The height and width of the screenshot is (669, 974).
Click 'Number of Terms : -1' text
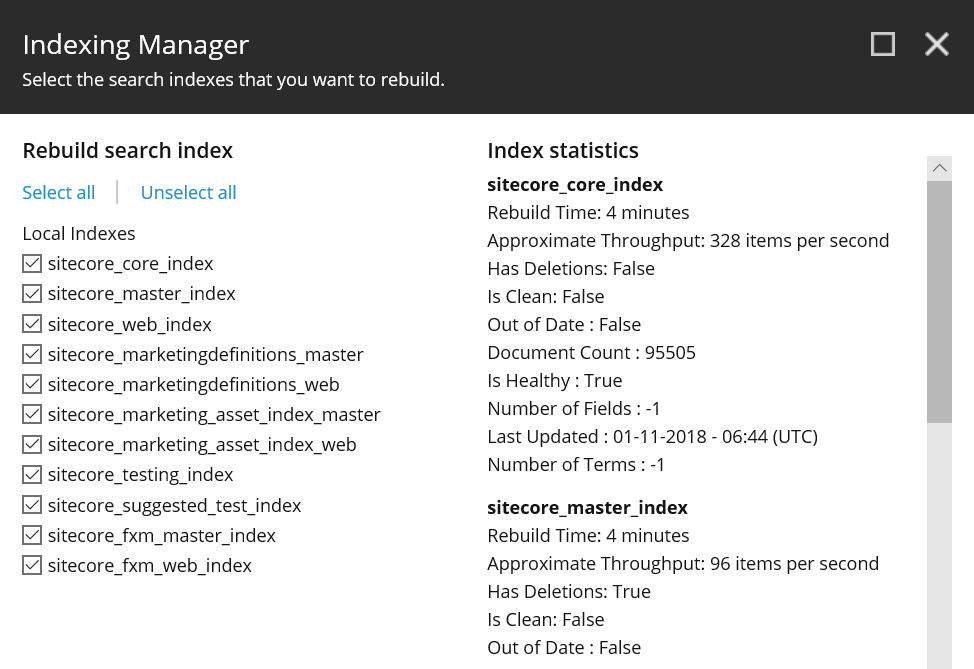click(x=576, y=464)
